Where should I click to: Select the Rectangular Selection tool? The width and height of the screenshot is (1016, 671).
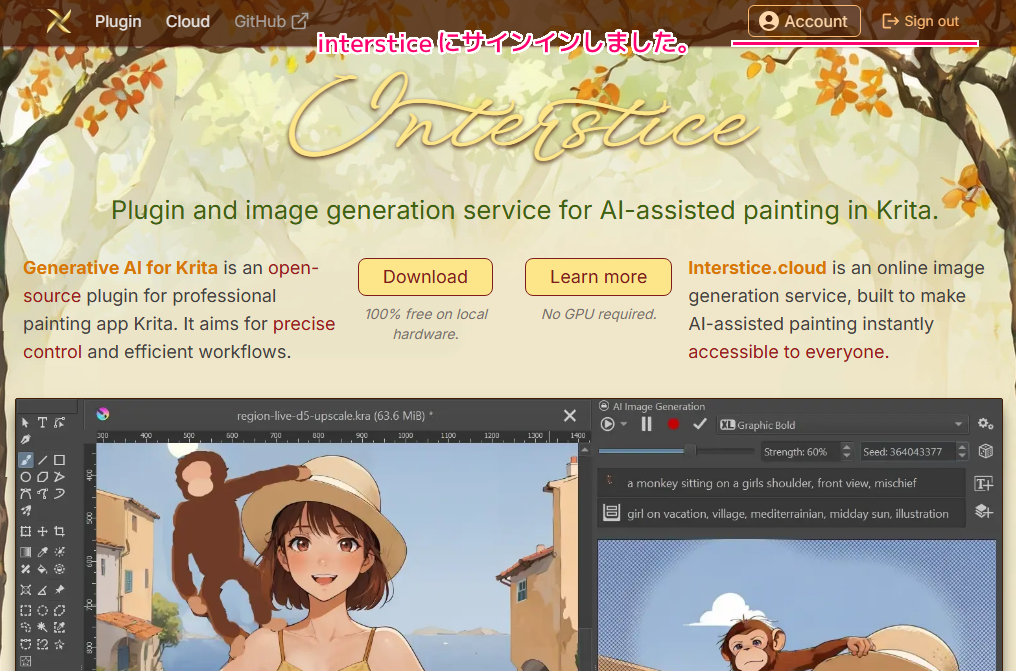coord(25,610)
